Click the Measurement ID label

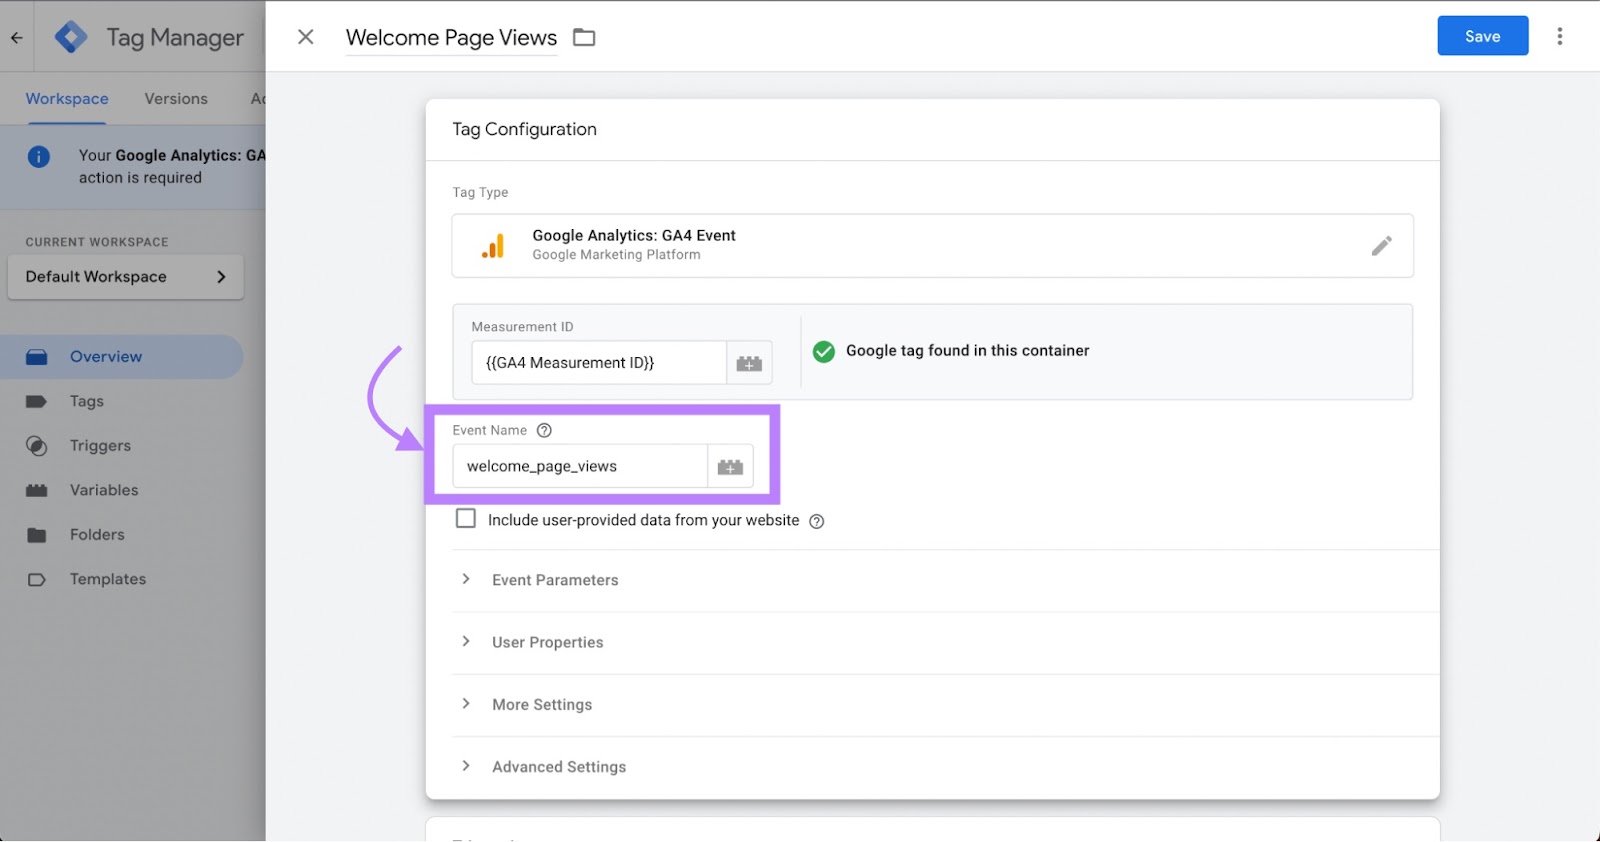[522, 327]
